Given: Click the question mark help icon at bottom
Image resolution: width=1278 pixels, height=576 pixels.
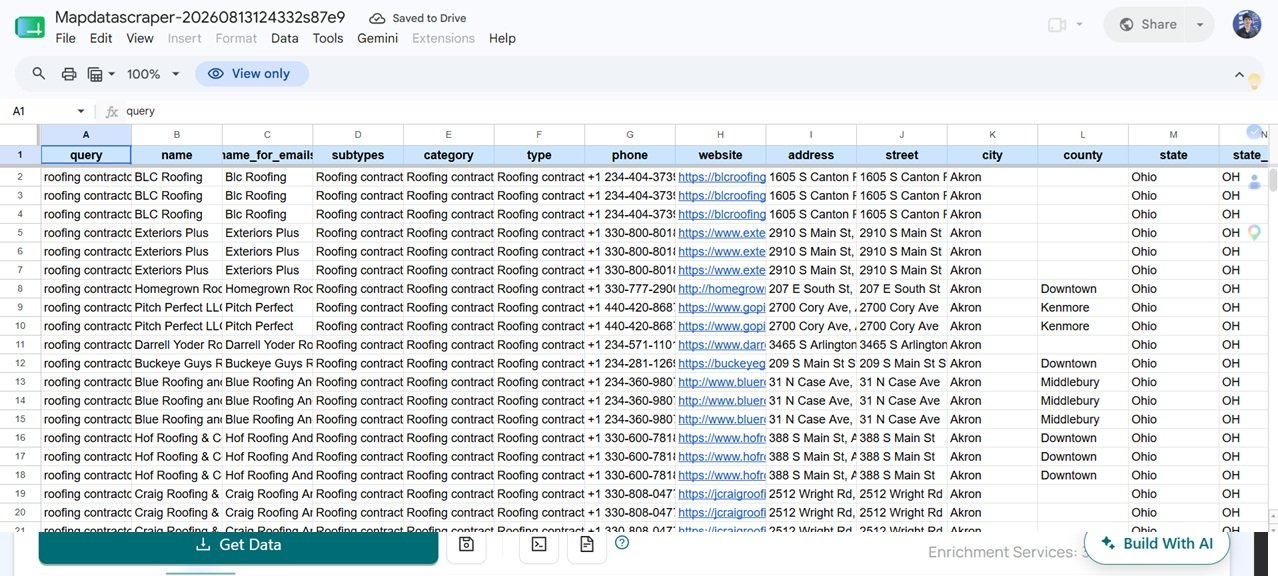Looking at the screenshot, I should coord(622,543).
